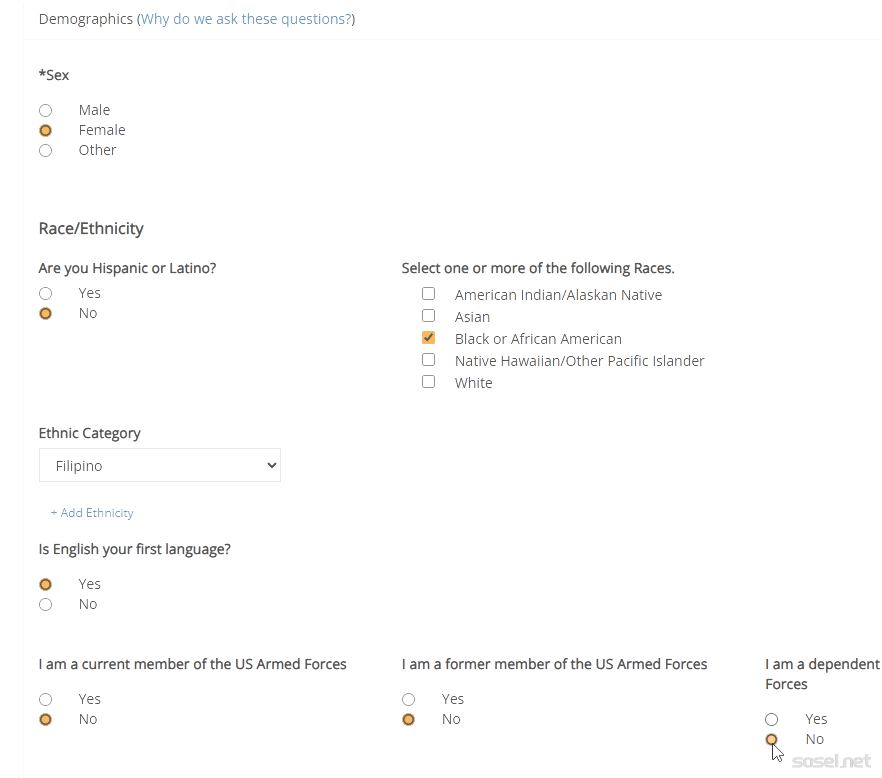Choose Other for the Sex option
The image size is (882, 778).
click(x=45, y=150)
